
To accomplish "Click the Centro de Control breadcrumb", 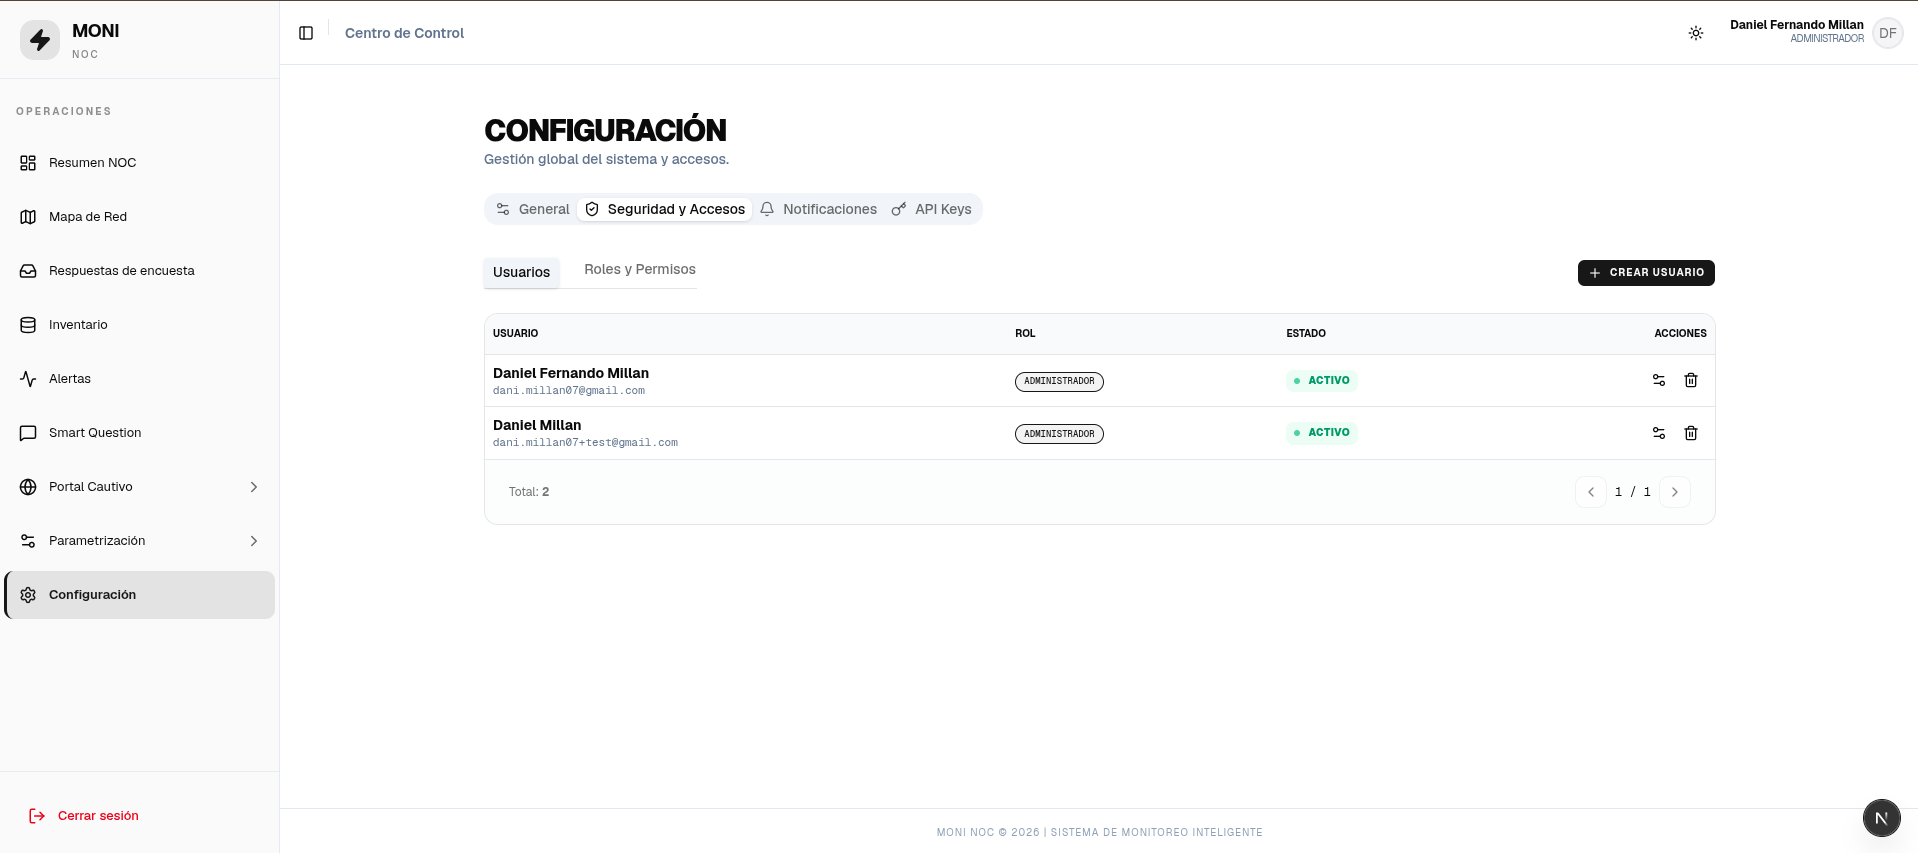I will coord(404,33).
